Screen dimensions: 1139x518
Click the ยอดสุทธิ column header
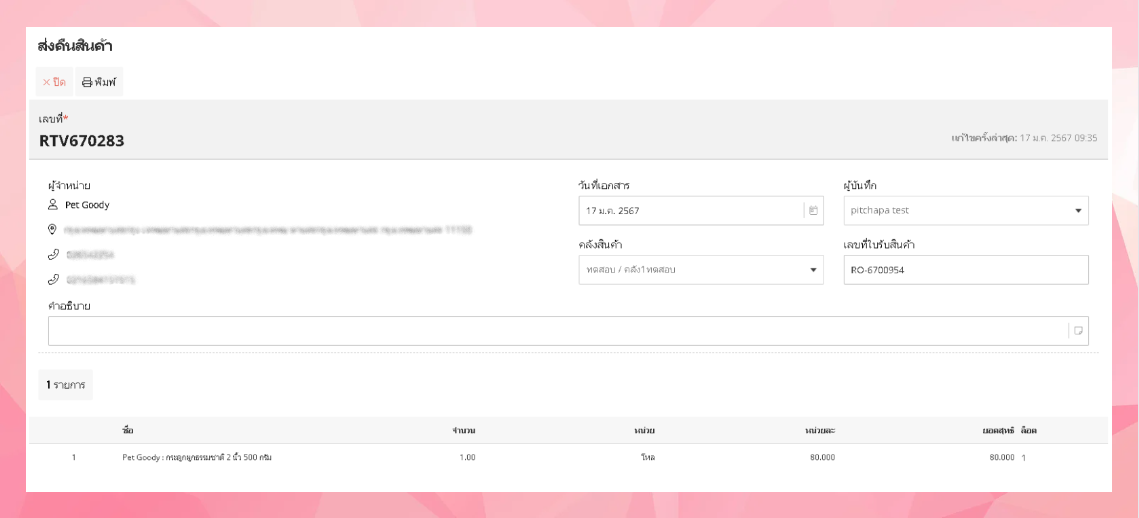[998, 430]
